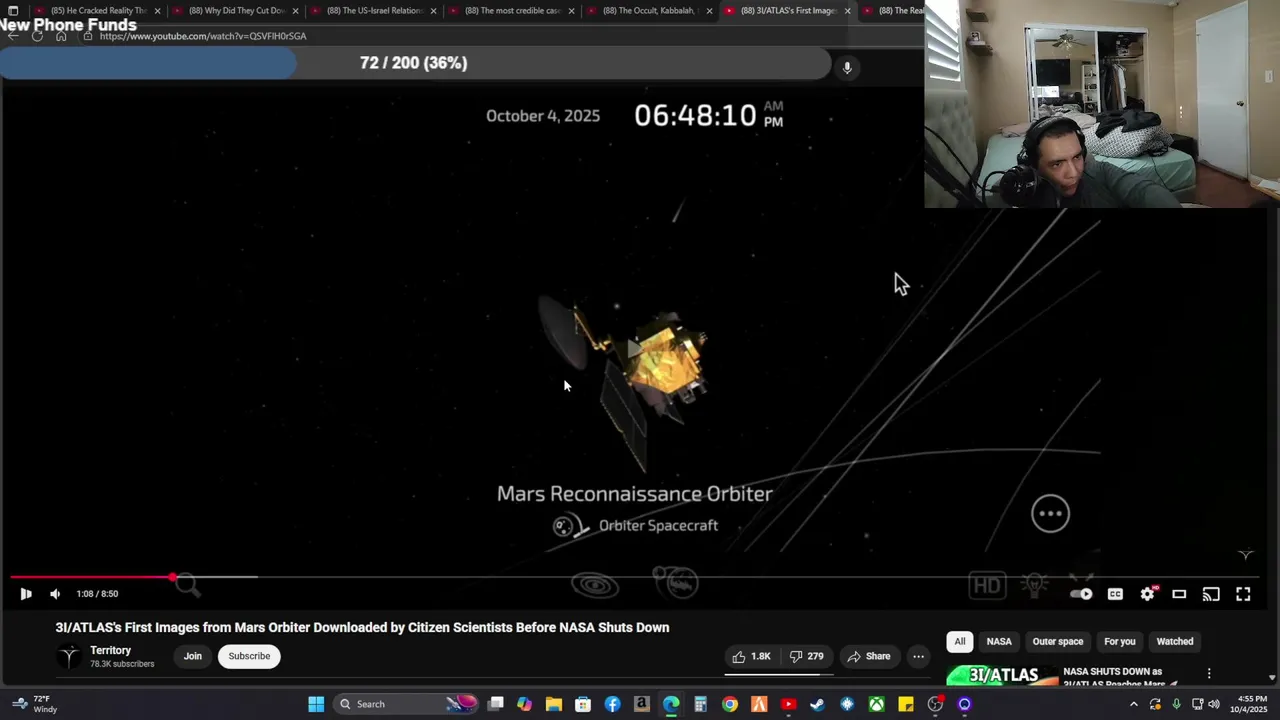
Task: Enter fullscreen mode
Action: pyautogui.click(x=1243, y=594)
